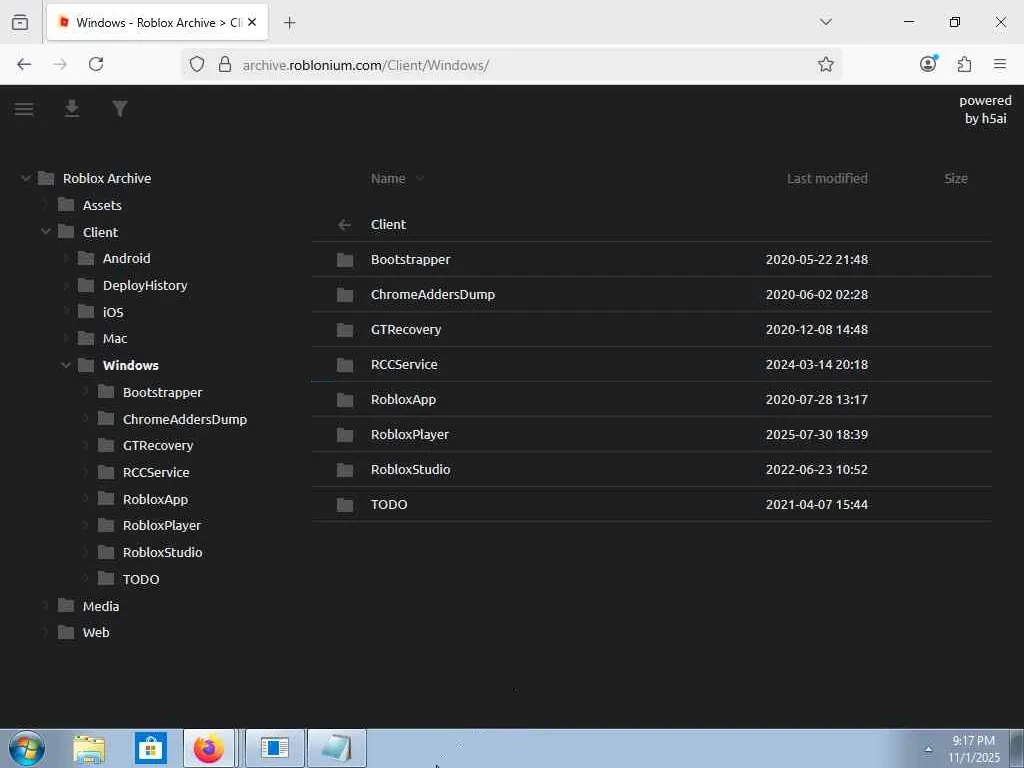Sort the listing by Size column

(955, 178)
